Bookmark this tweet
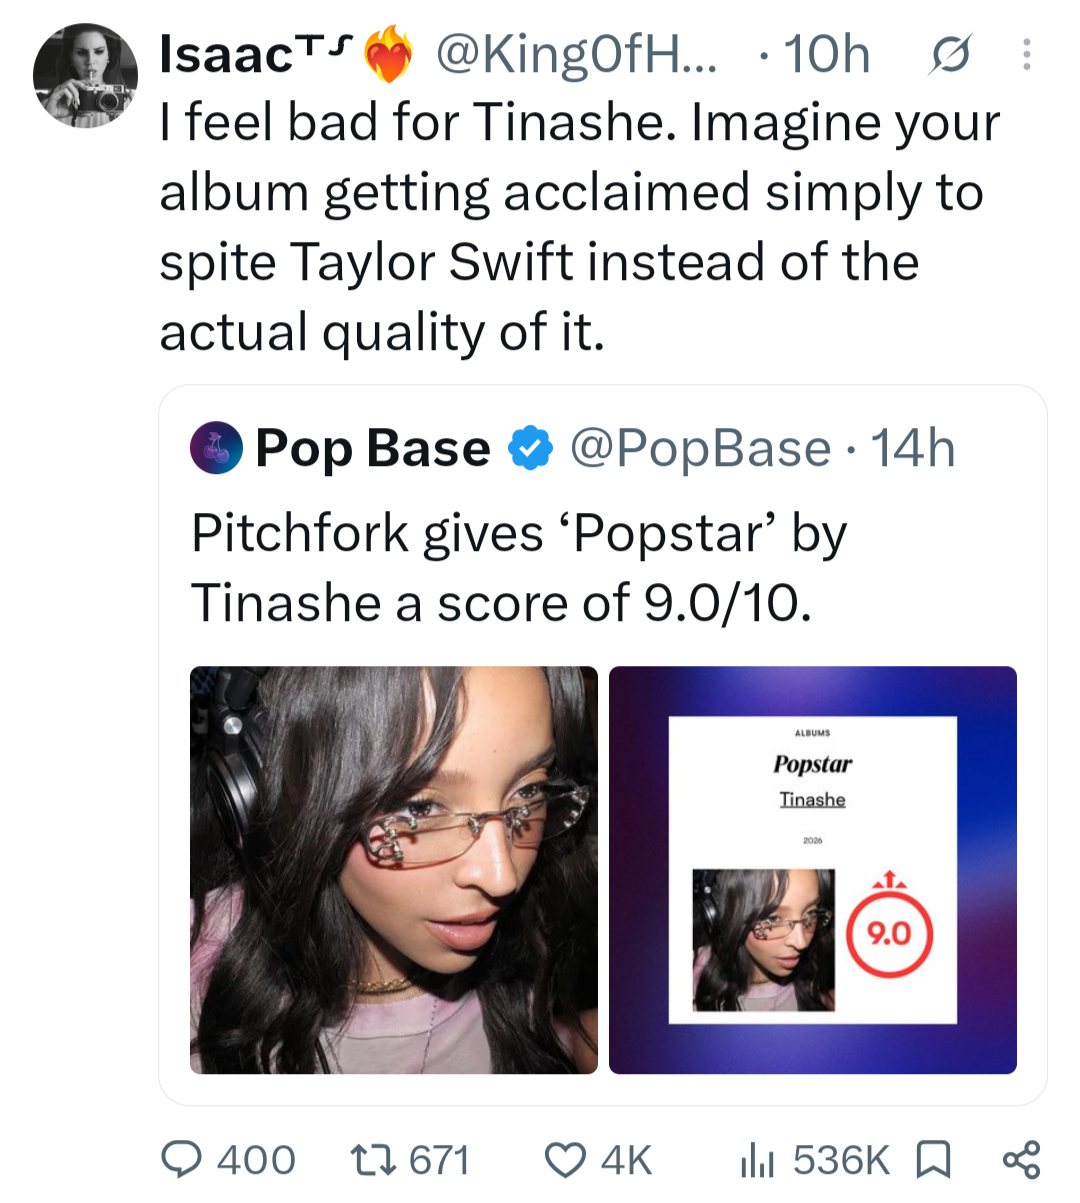The image size is (1080, 1203). click(934, 1160)
